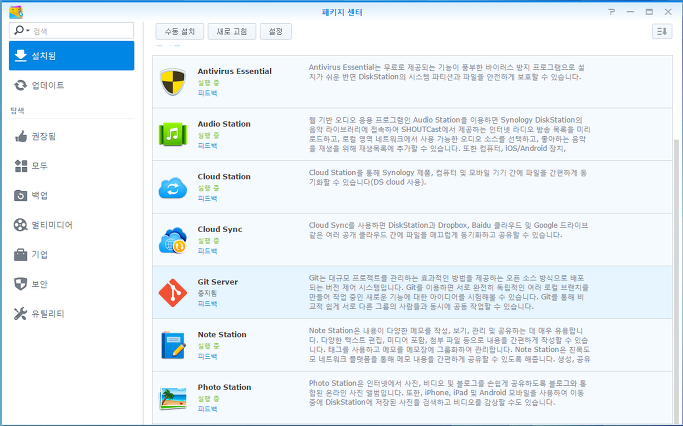Click the 실행 중 status under Audio Station
683x426 pixels.
(209, 135)
